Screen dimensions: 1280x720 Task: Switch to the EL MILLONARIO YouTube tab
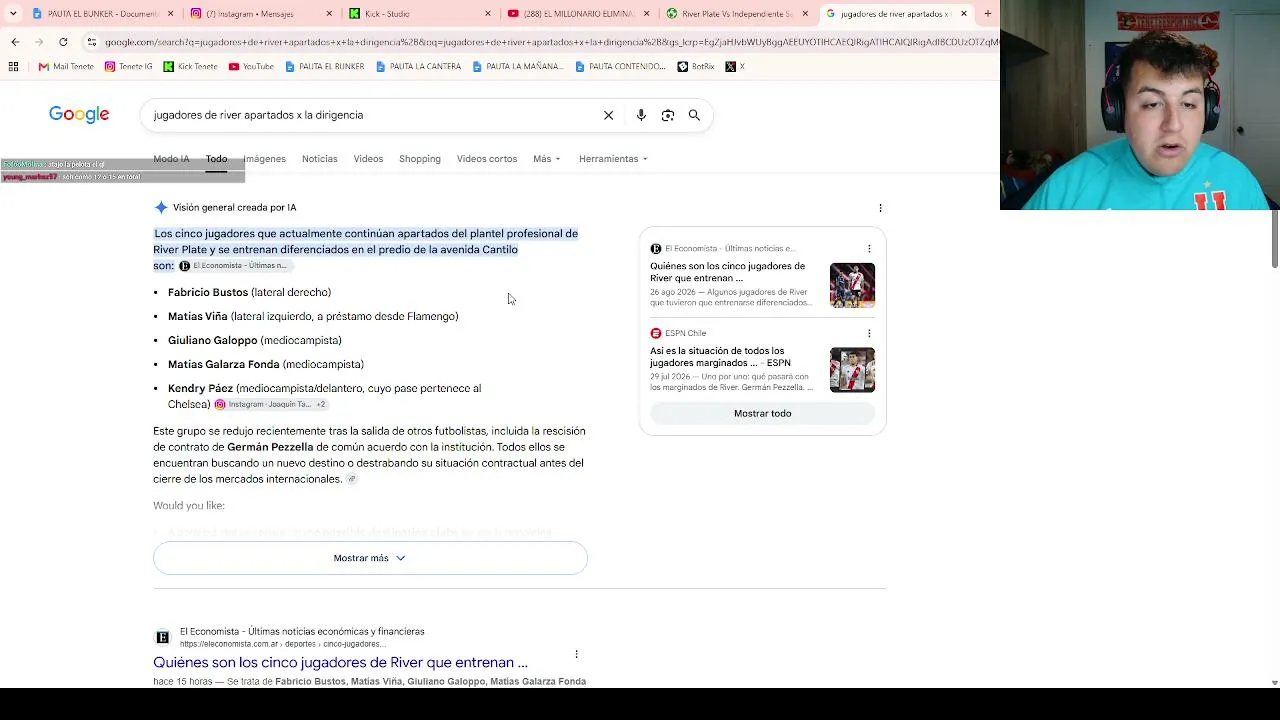(578, 14)
